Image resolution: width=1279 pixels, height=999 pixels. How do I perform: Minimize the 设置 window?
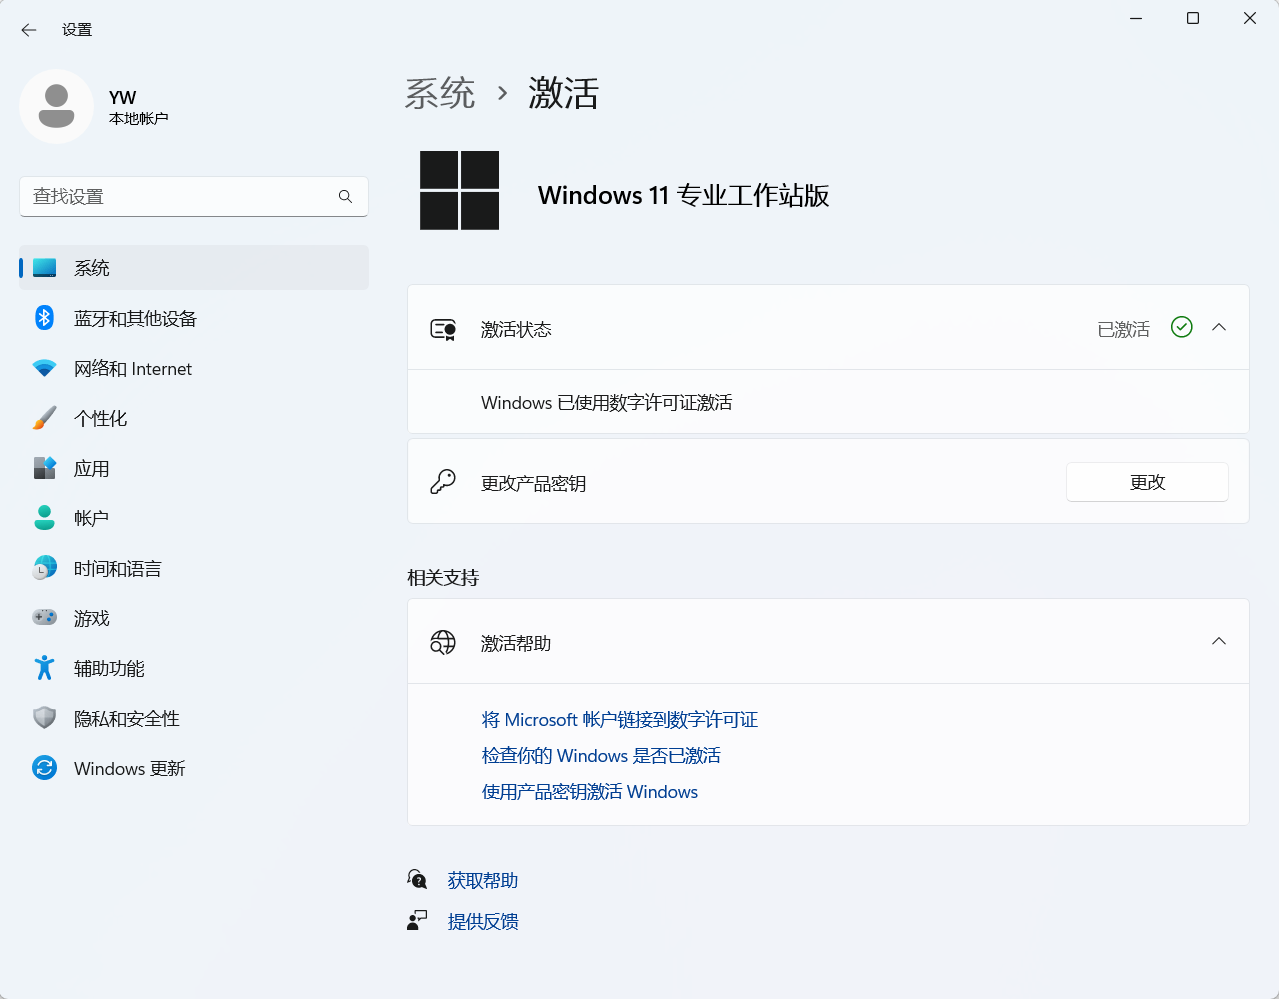pos(1136,18)
